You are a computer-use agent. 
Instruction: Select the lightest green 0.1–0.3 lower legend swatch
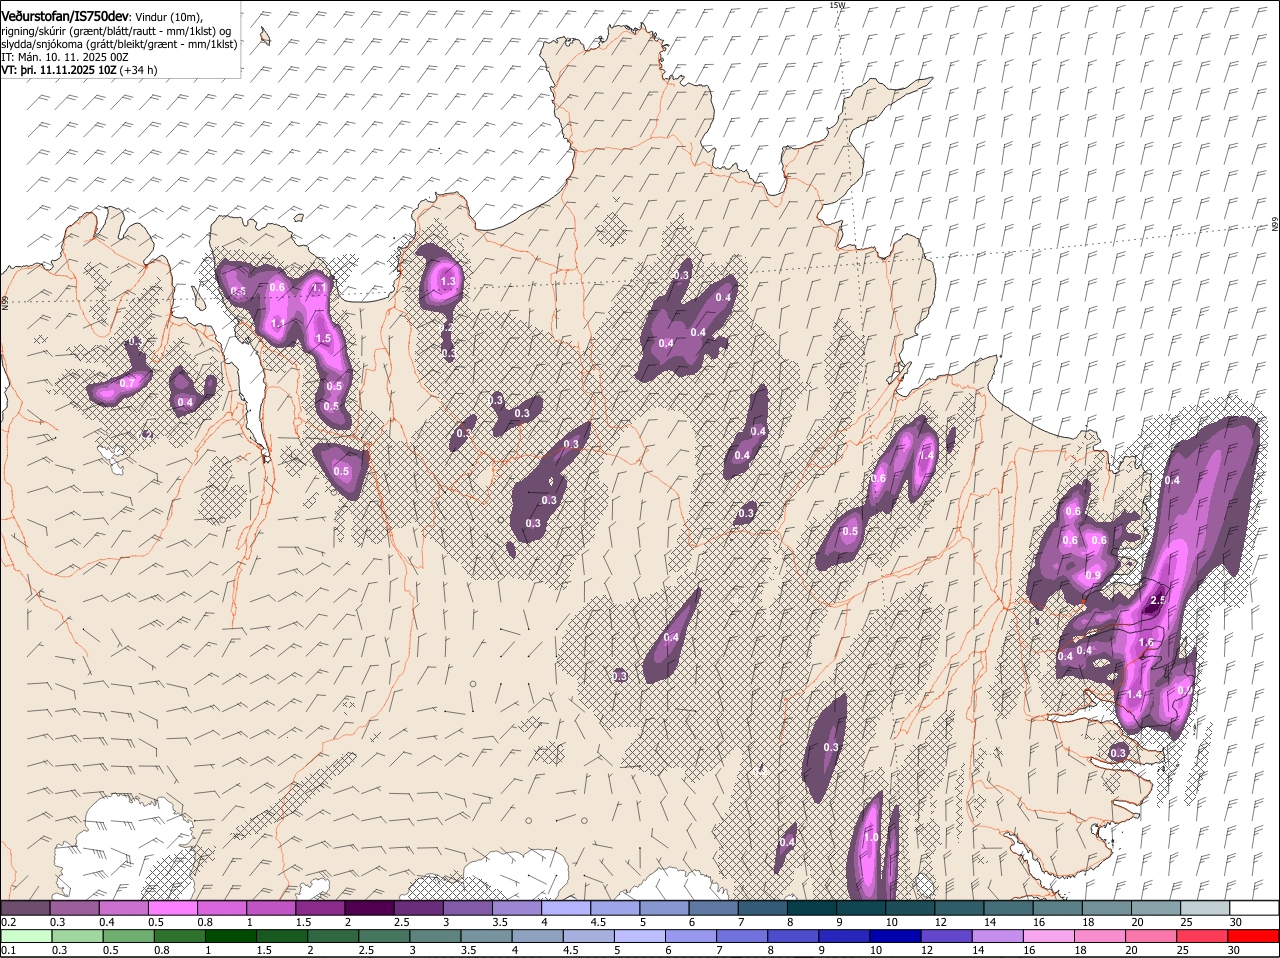pos(26,937)
